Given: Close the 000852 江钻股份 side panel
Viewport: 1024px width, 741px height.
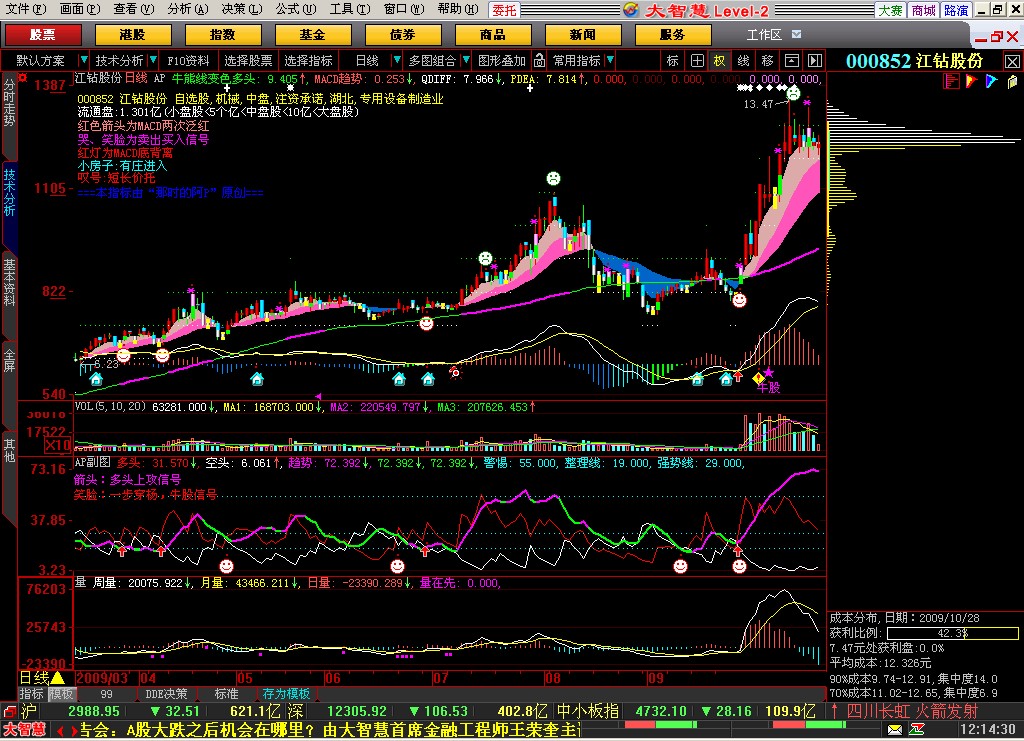Looking at the screenshot, I should (x=1012, y=61).
